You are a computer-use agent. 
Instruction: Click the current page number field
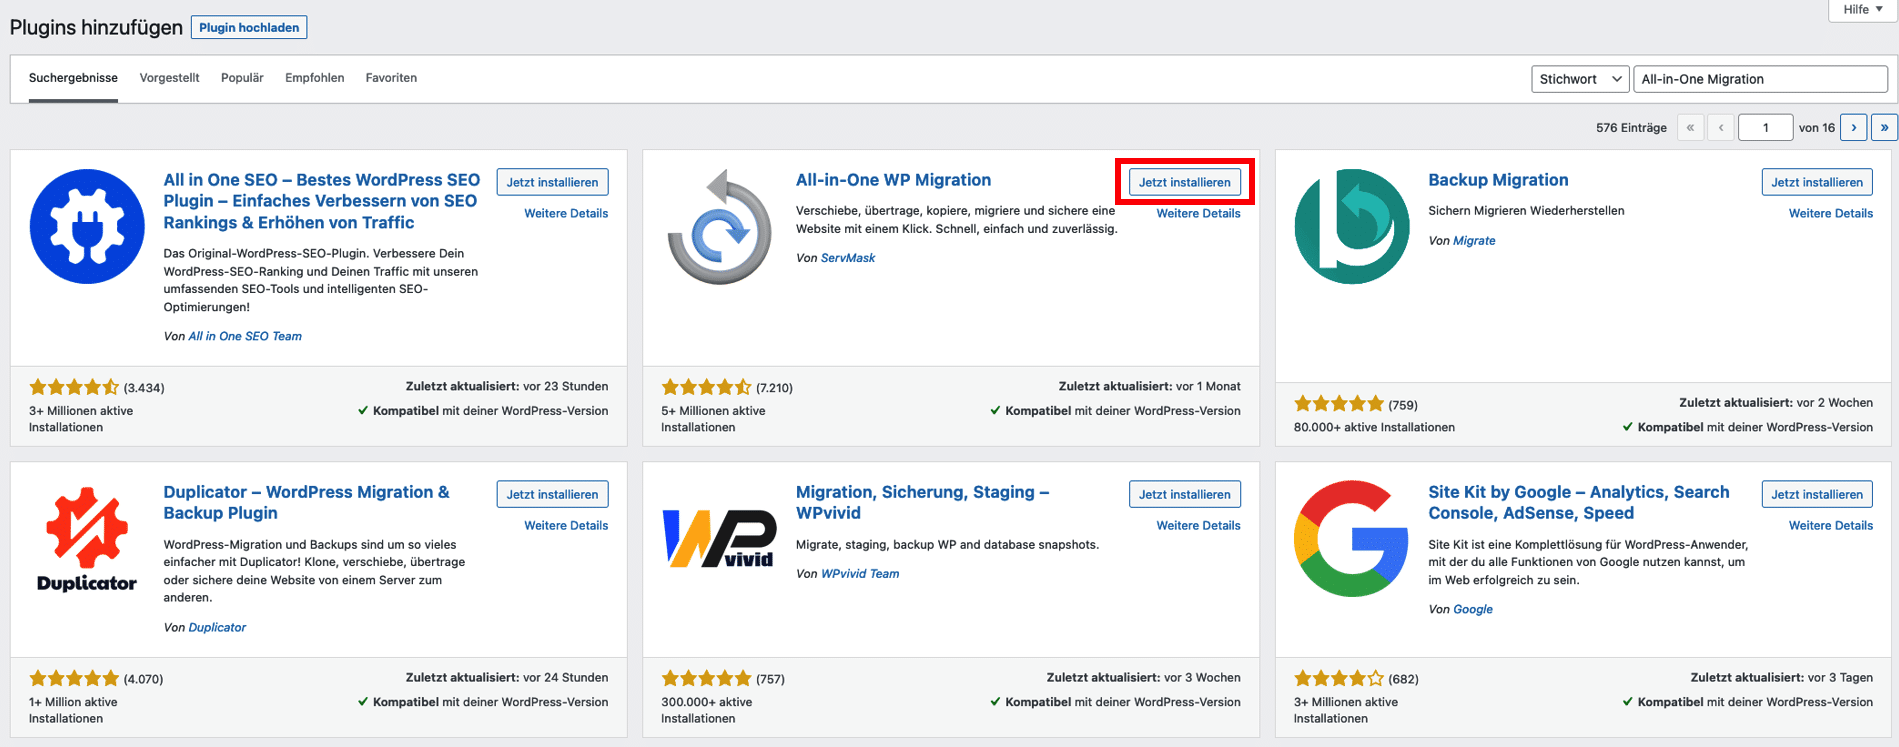pos(1765,127)
